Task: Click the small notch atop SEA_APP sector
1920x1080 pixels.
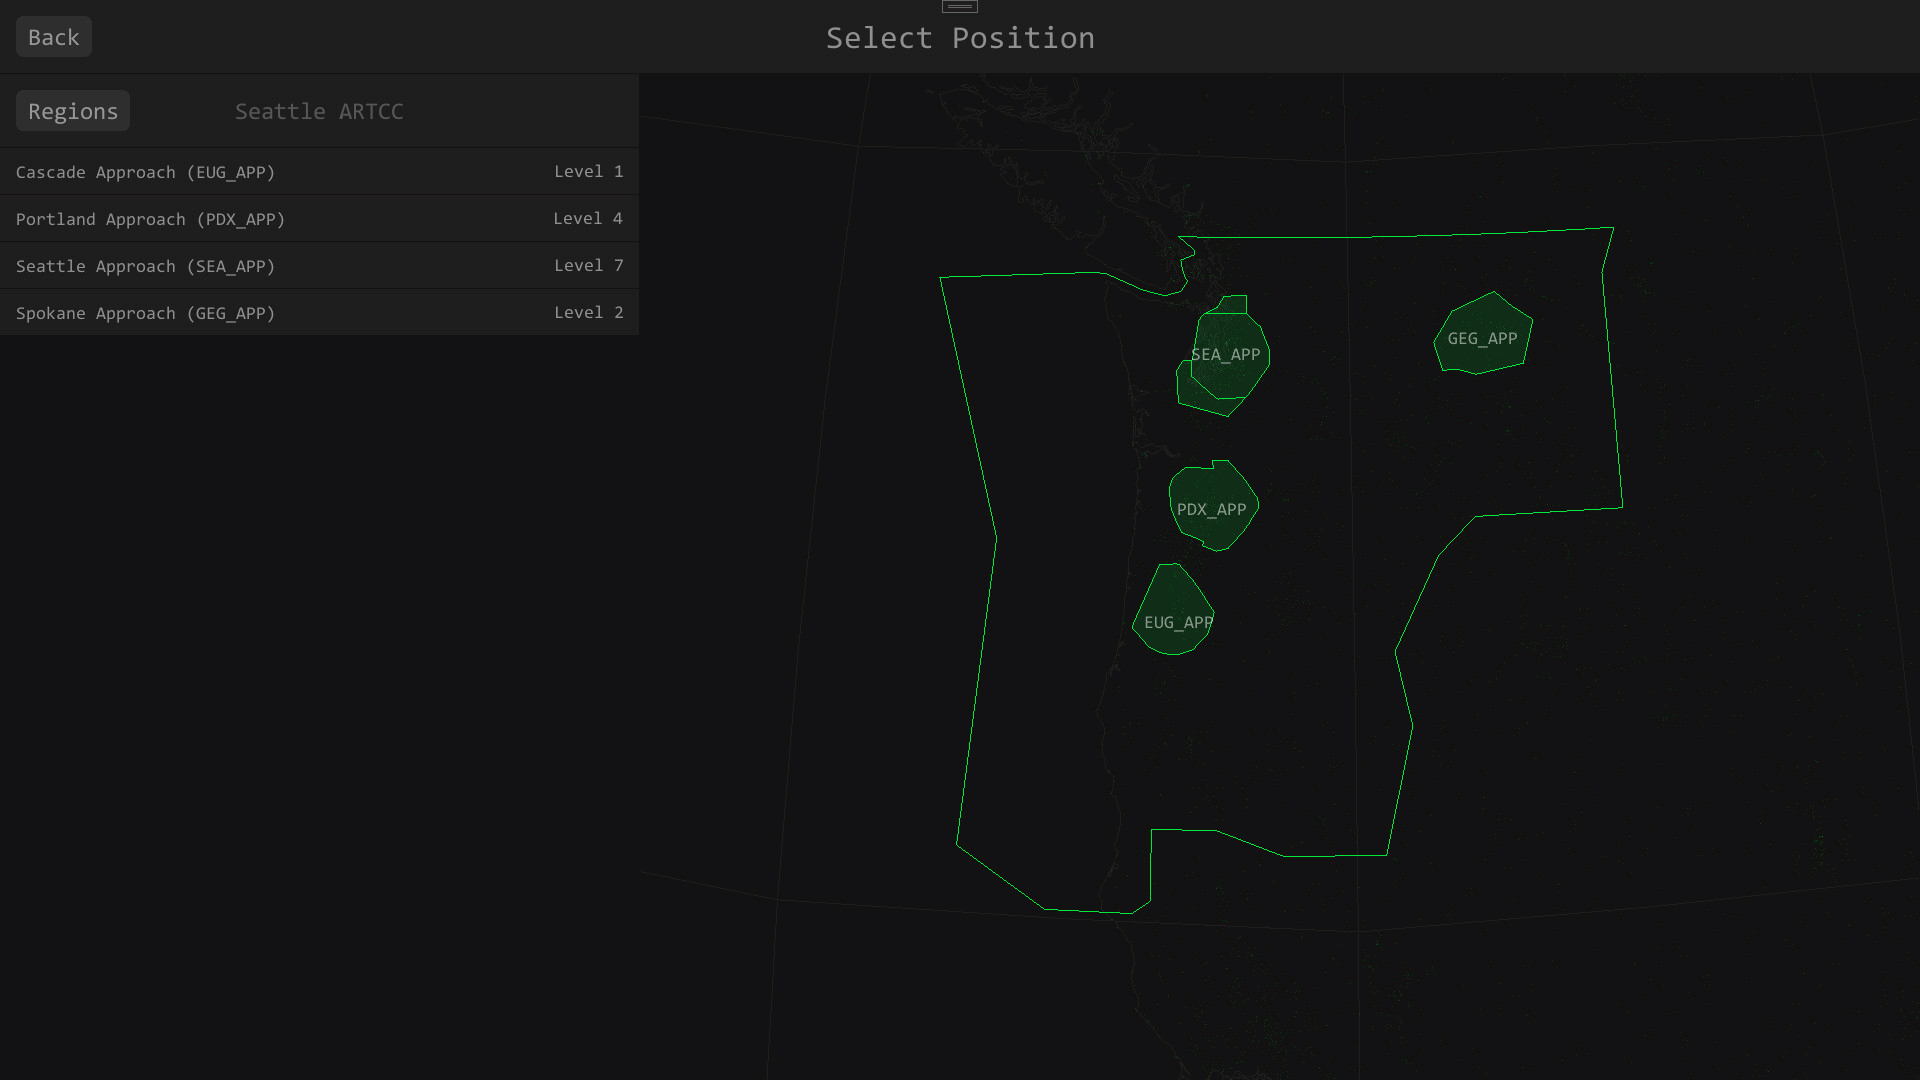Action: (1234, 304)
